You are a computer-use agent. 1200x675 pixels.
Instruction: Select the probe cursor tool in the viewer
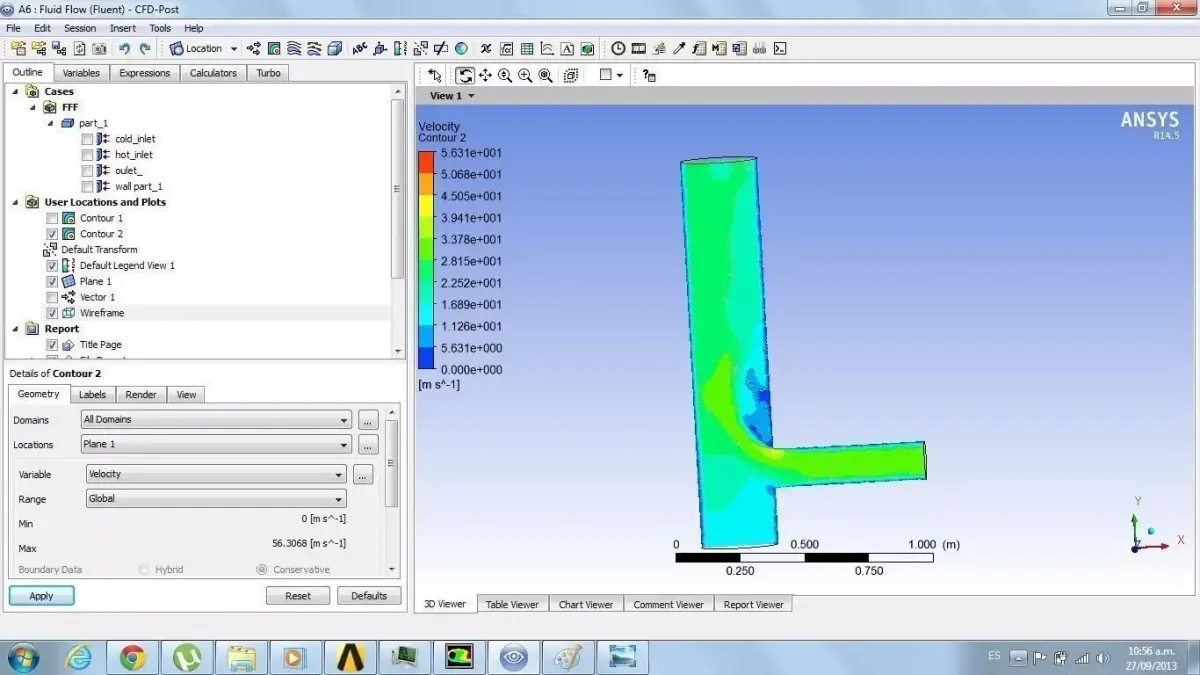(x=434, y=75)
